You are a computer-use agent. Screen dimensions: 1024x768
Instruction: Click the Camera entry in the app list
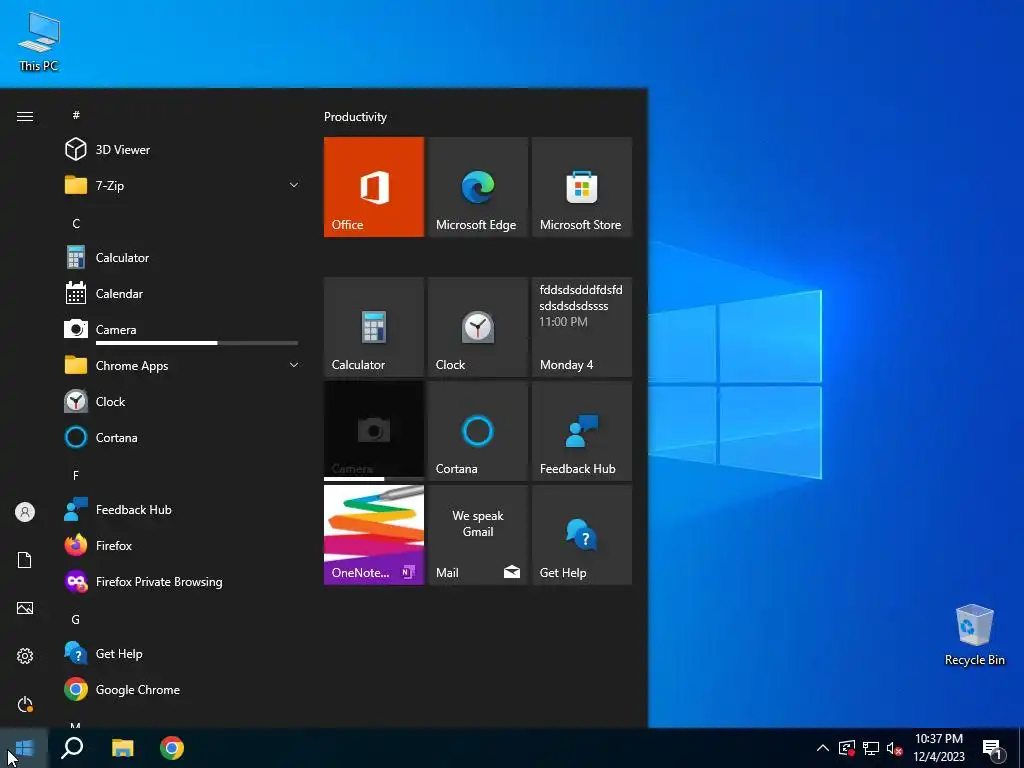(182, 330)
